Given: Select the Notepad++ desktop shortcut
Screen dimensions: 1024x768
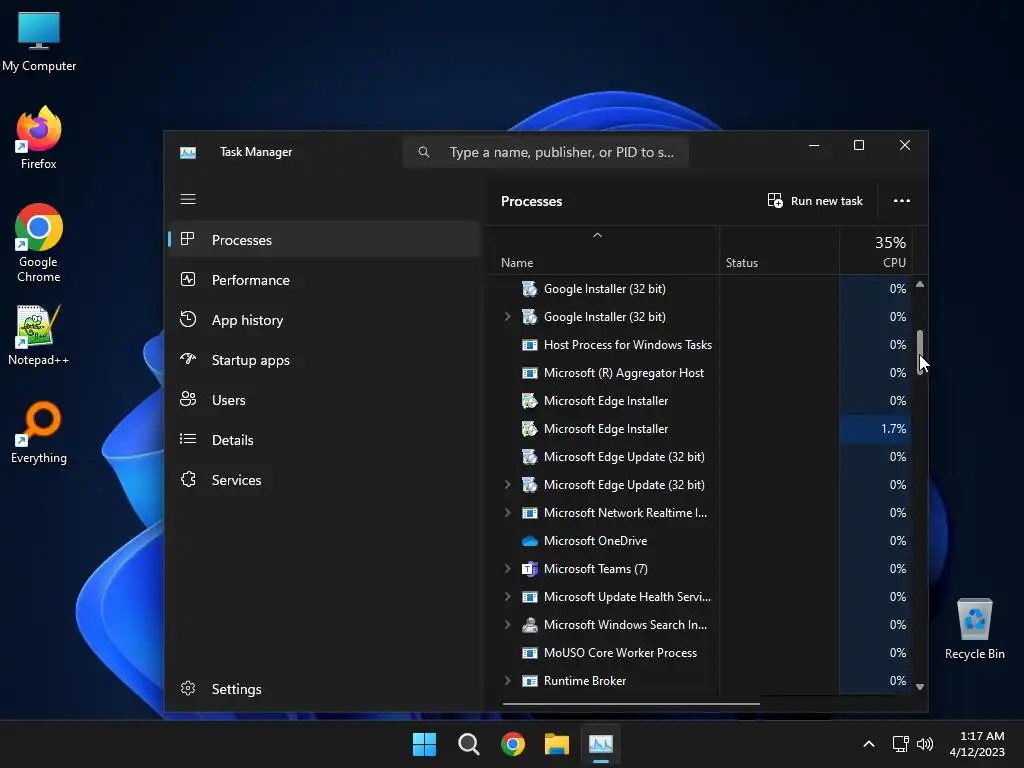Looking at the screenshot, I should tap(39, 335).
